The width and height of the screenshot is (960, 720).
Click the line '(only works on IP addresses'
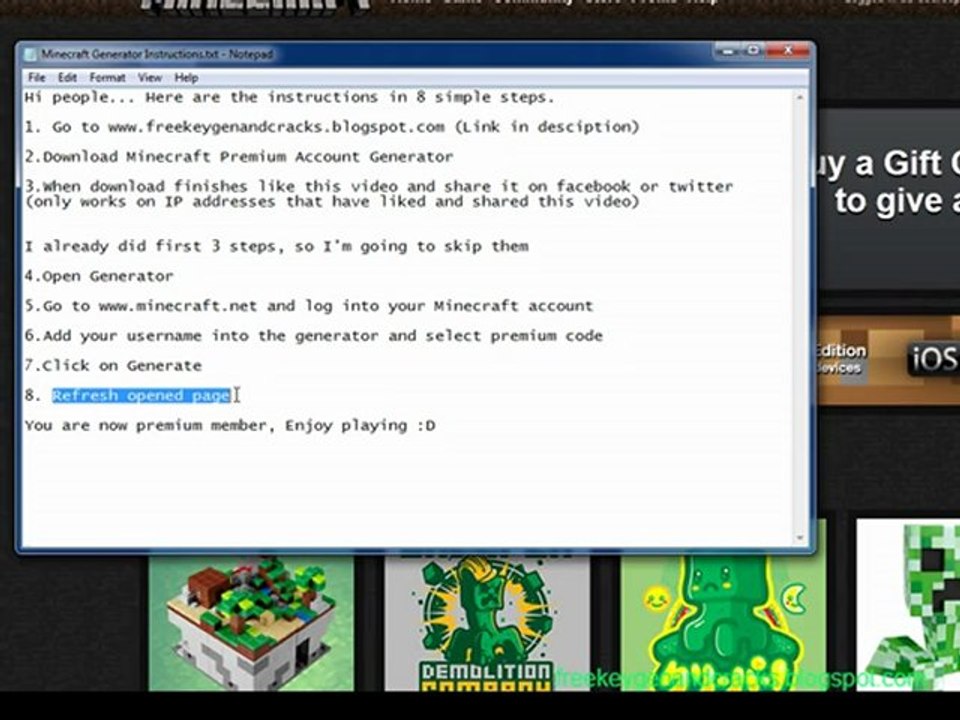click(x=332, y=202)
